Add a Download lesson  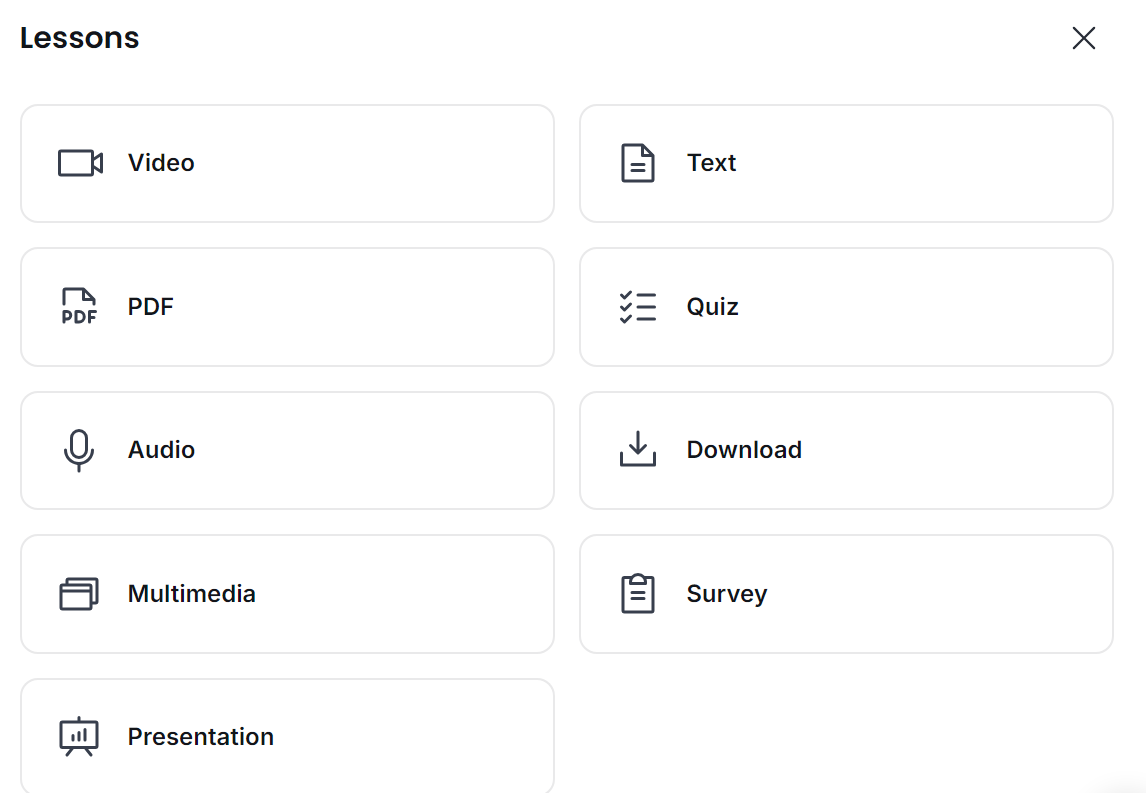[846, 449]
